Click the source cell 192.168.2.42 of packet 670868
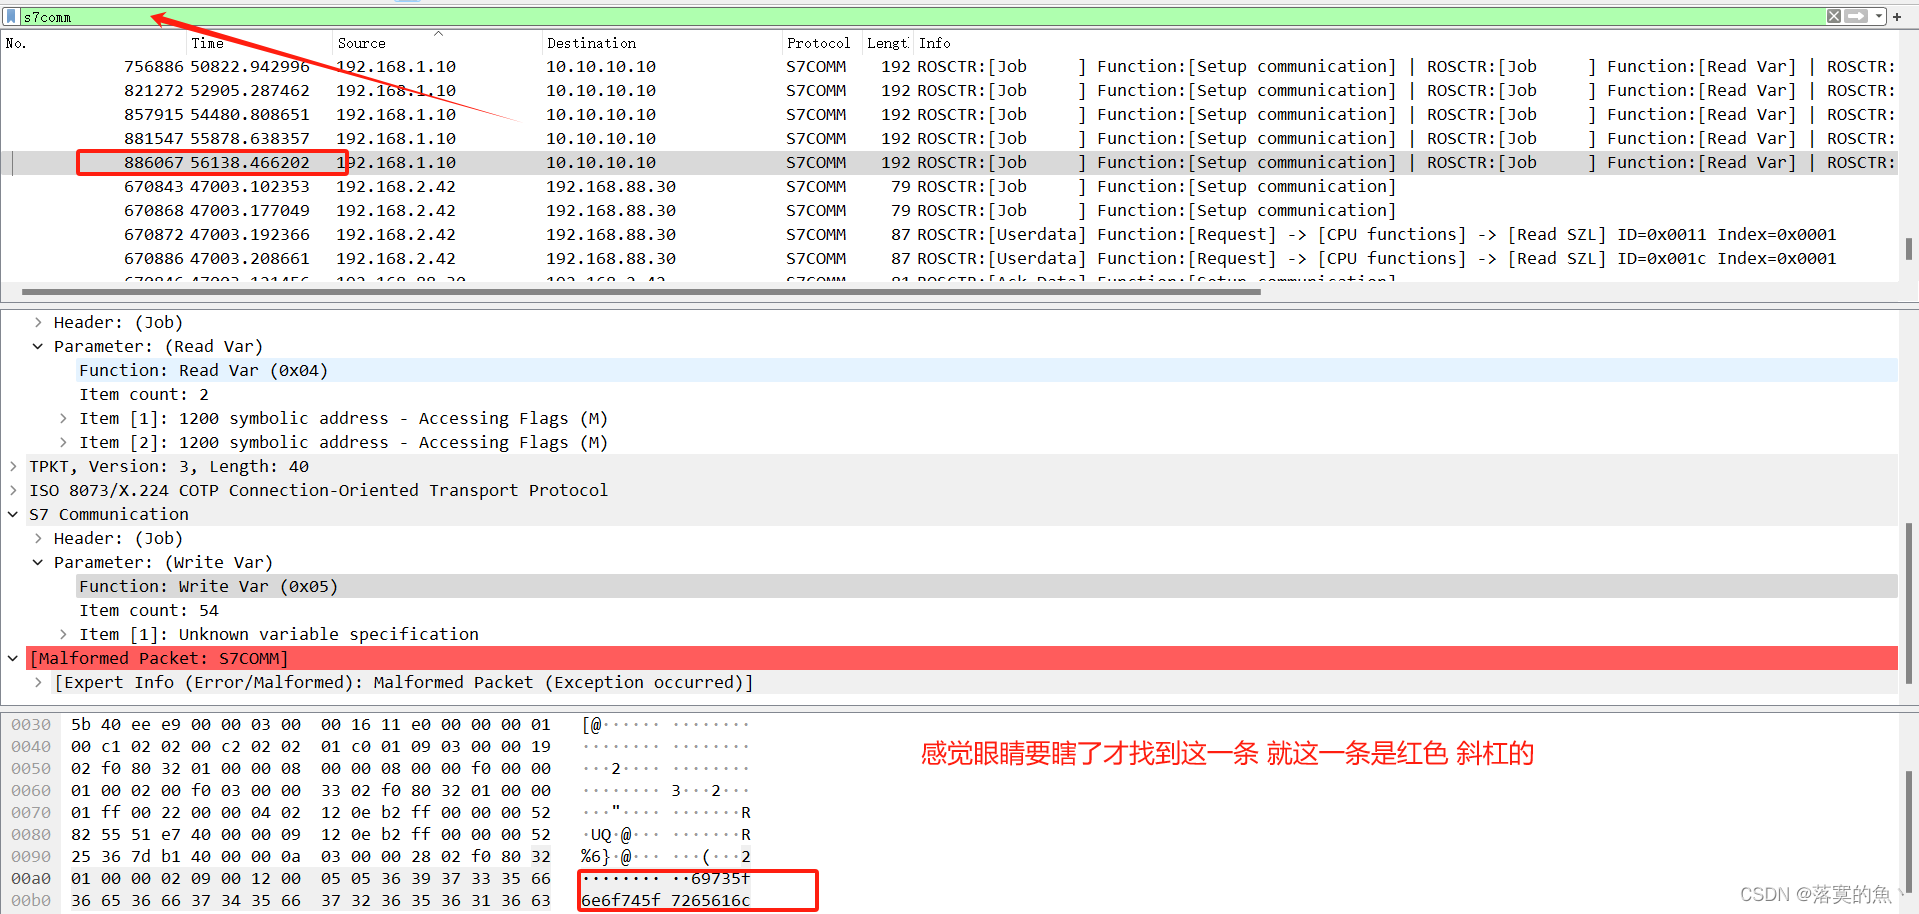 (x=396, y=210)
